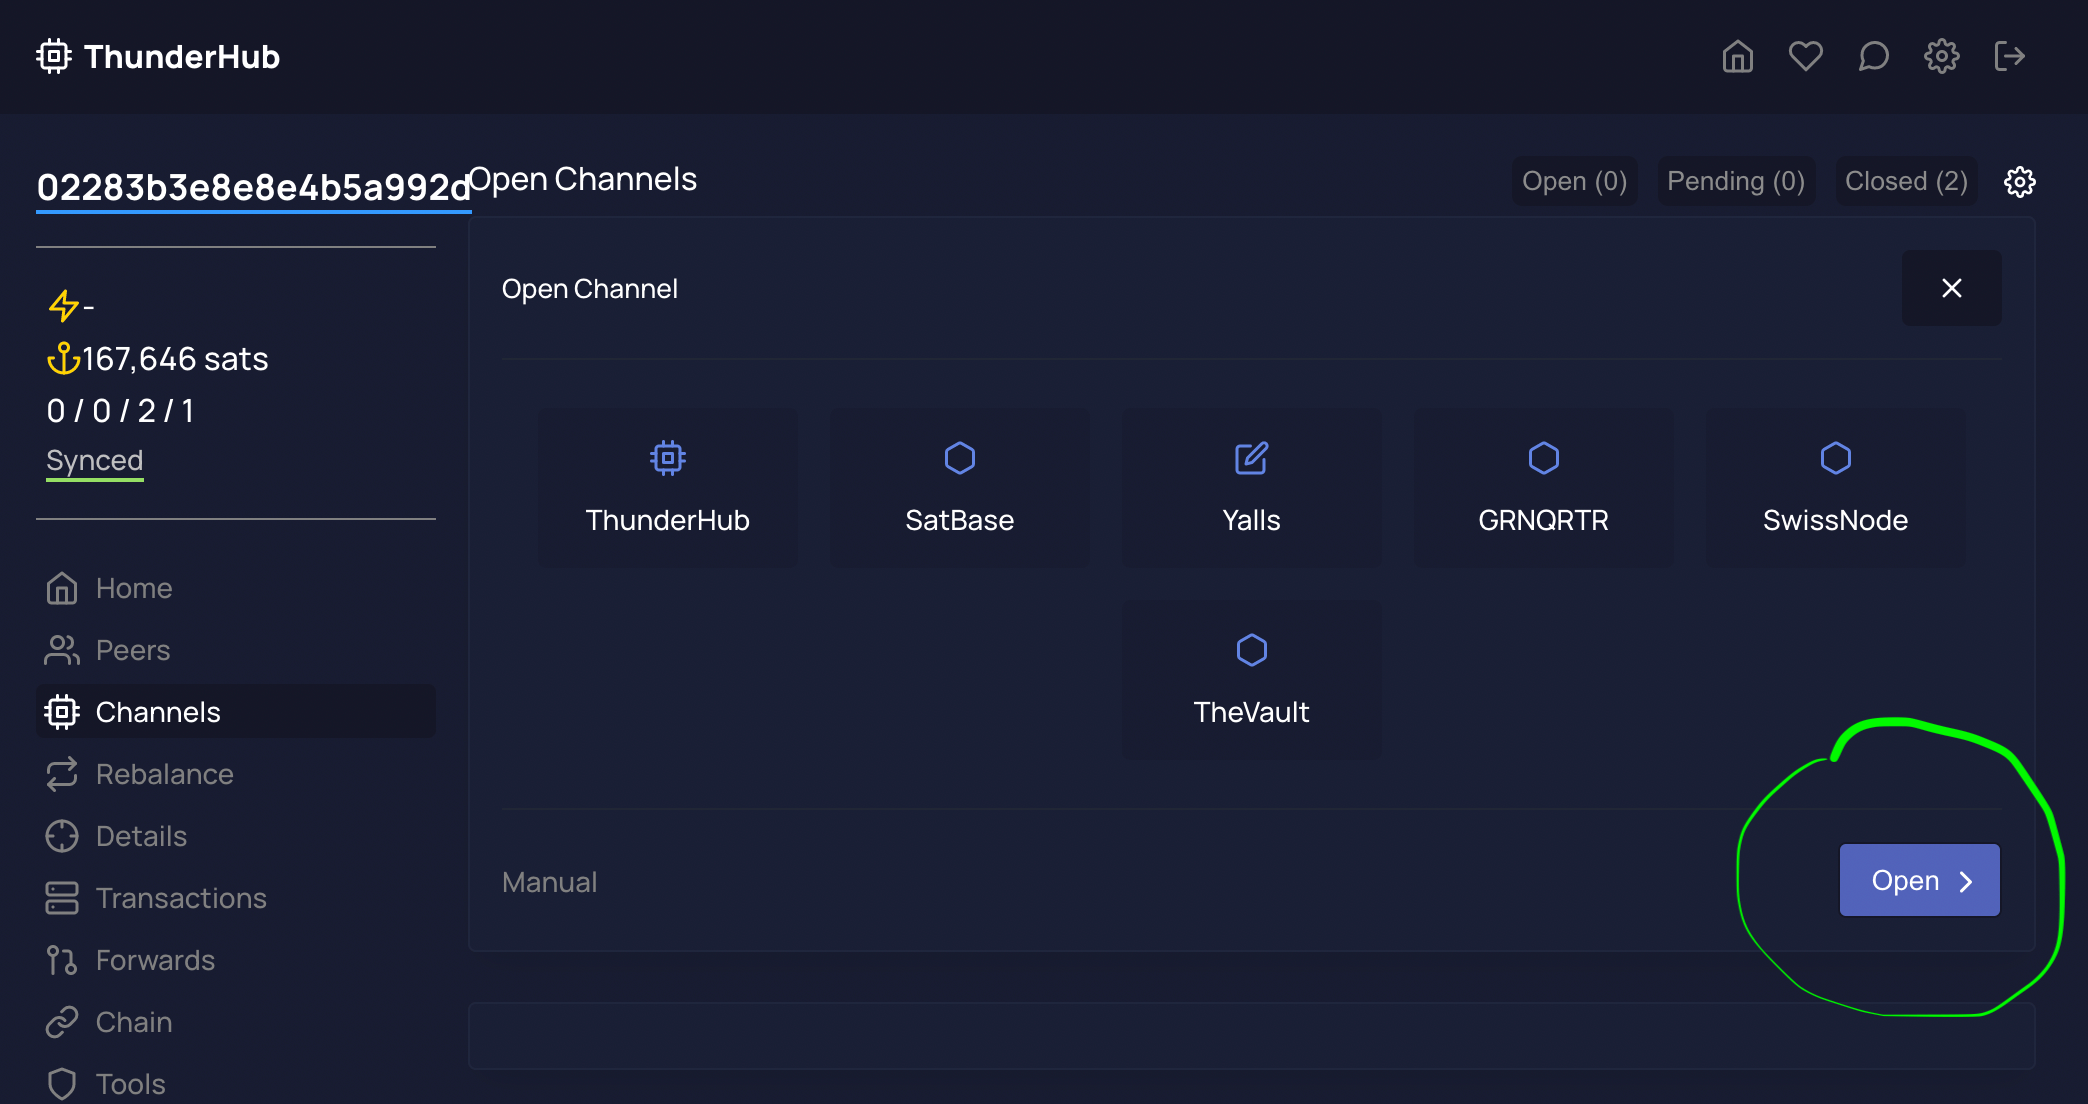
Task: Switch to Pending (0) channels tab
Action: pos(1736,182)
